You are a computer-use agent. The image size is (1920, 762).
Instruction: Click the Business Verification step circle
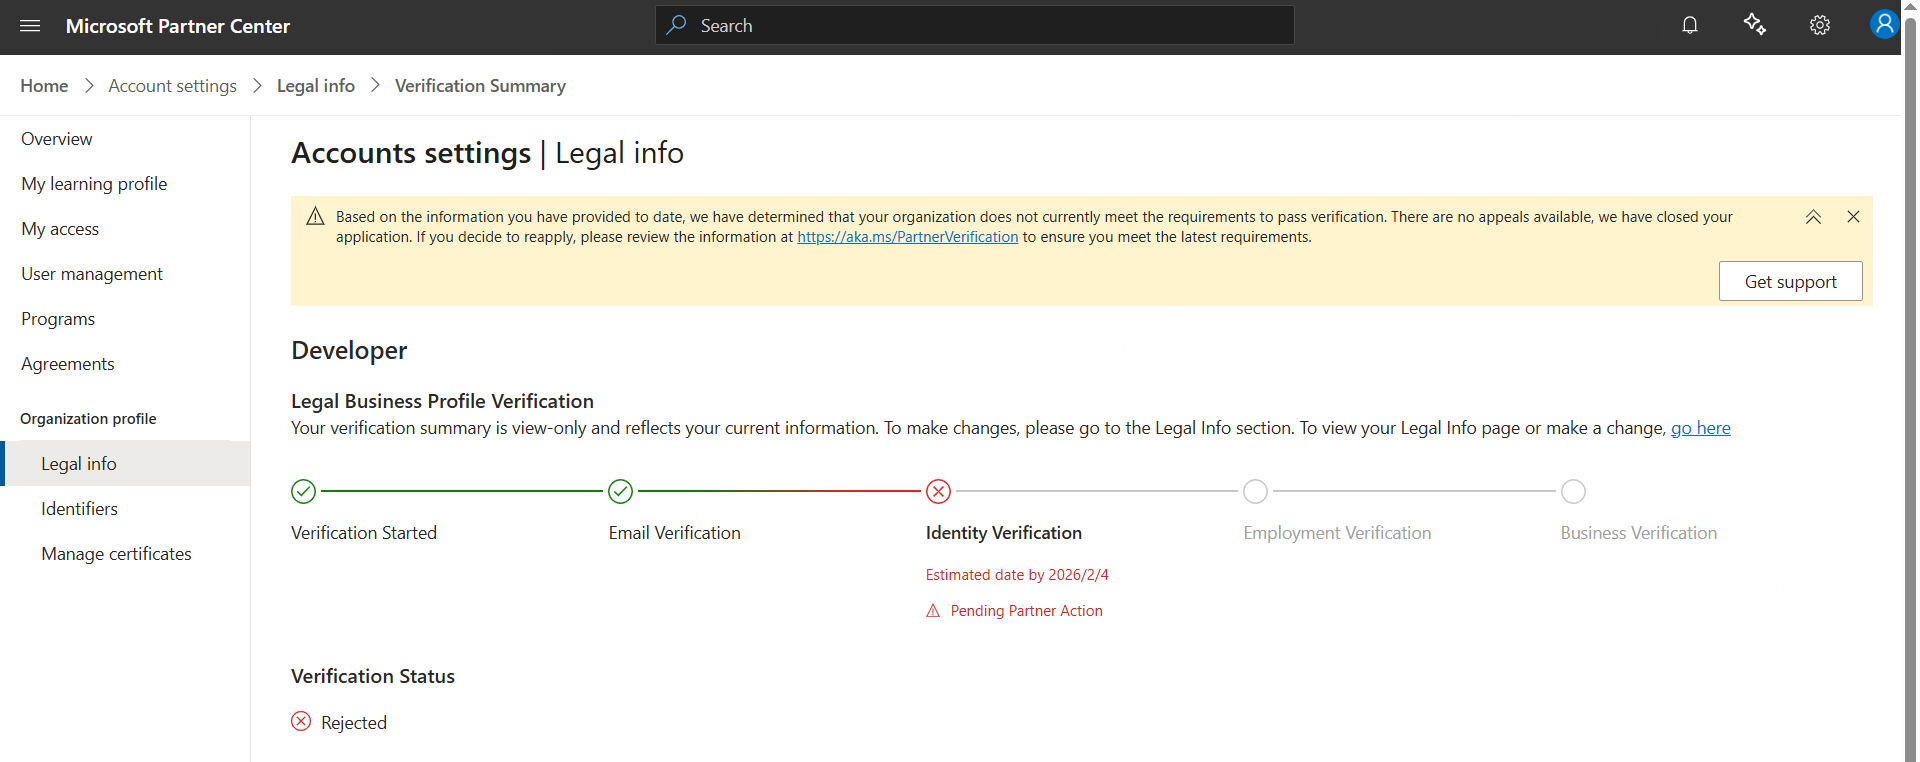(x=1573, y=491)
